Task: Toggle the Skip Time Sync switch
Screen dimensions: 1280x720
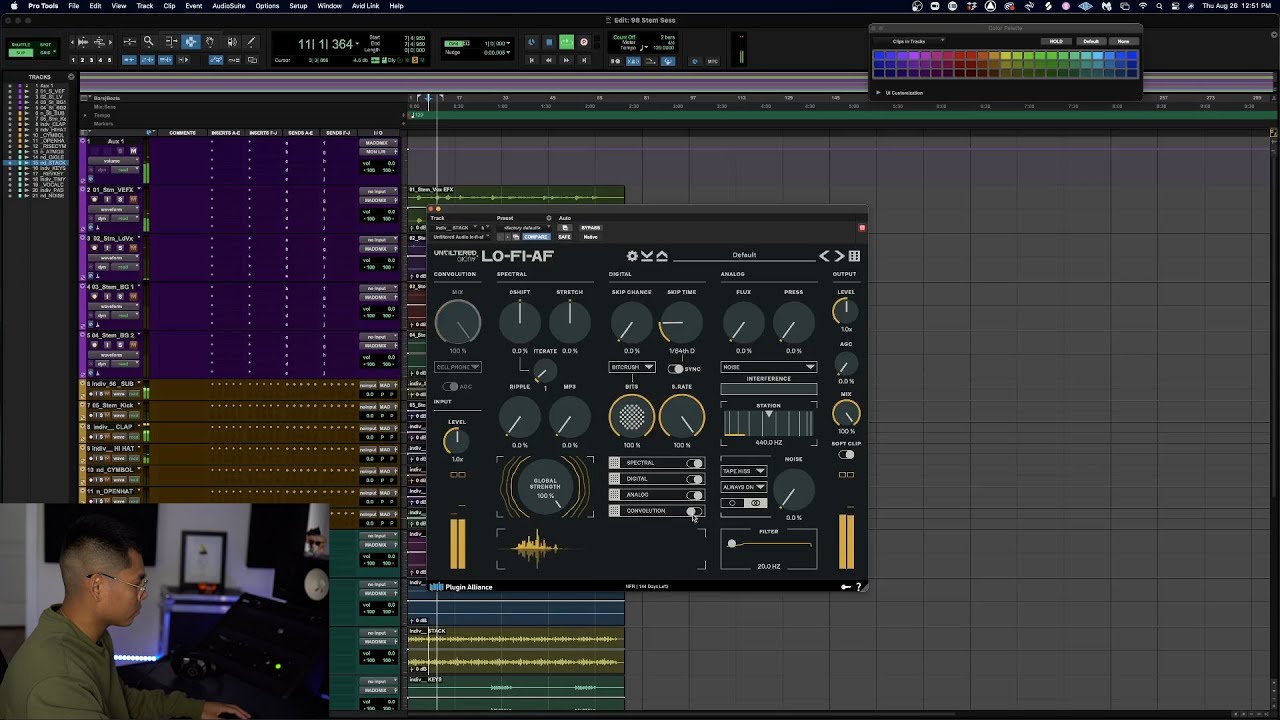Action: (x=676, y=369)
